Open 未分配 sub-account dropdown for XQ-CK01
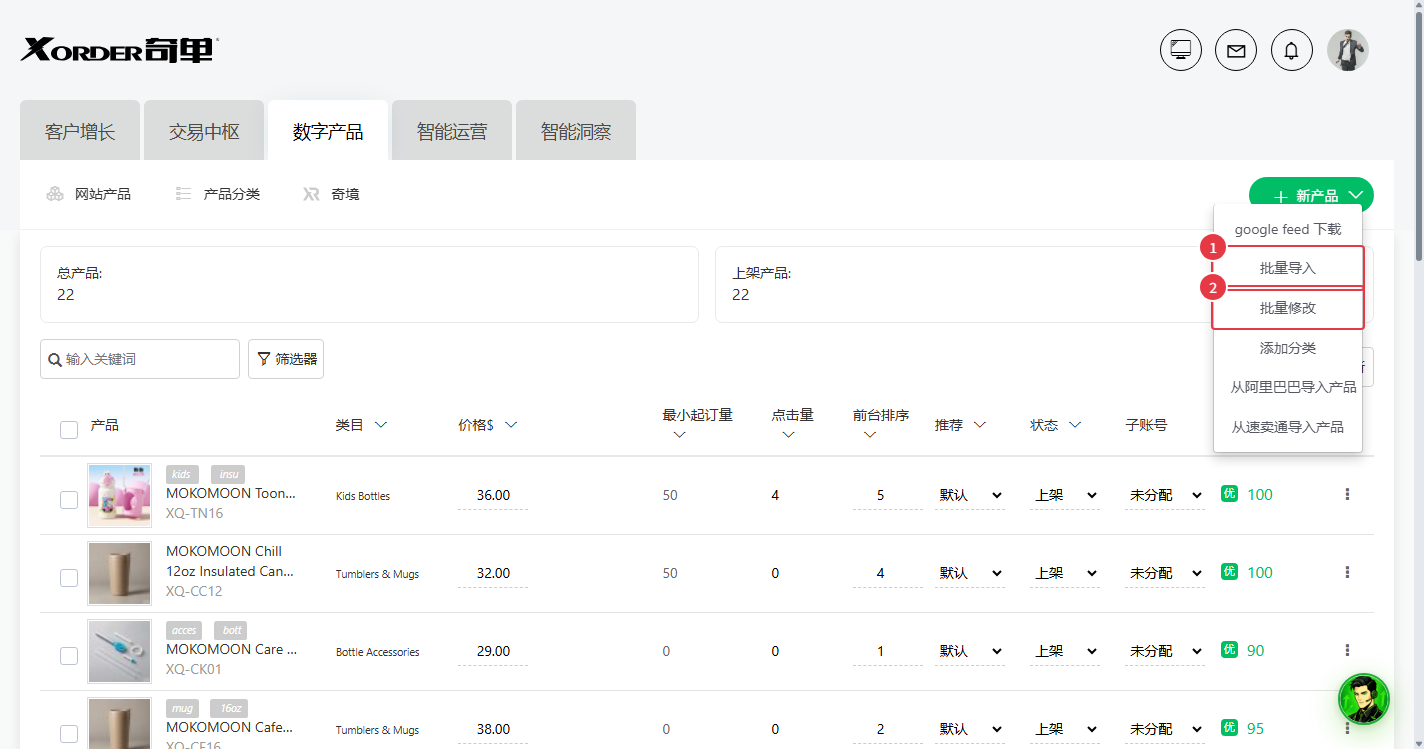Image resolution: width=1424 pixels, height=749 pixels. click(x=1165, y=651)
